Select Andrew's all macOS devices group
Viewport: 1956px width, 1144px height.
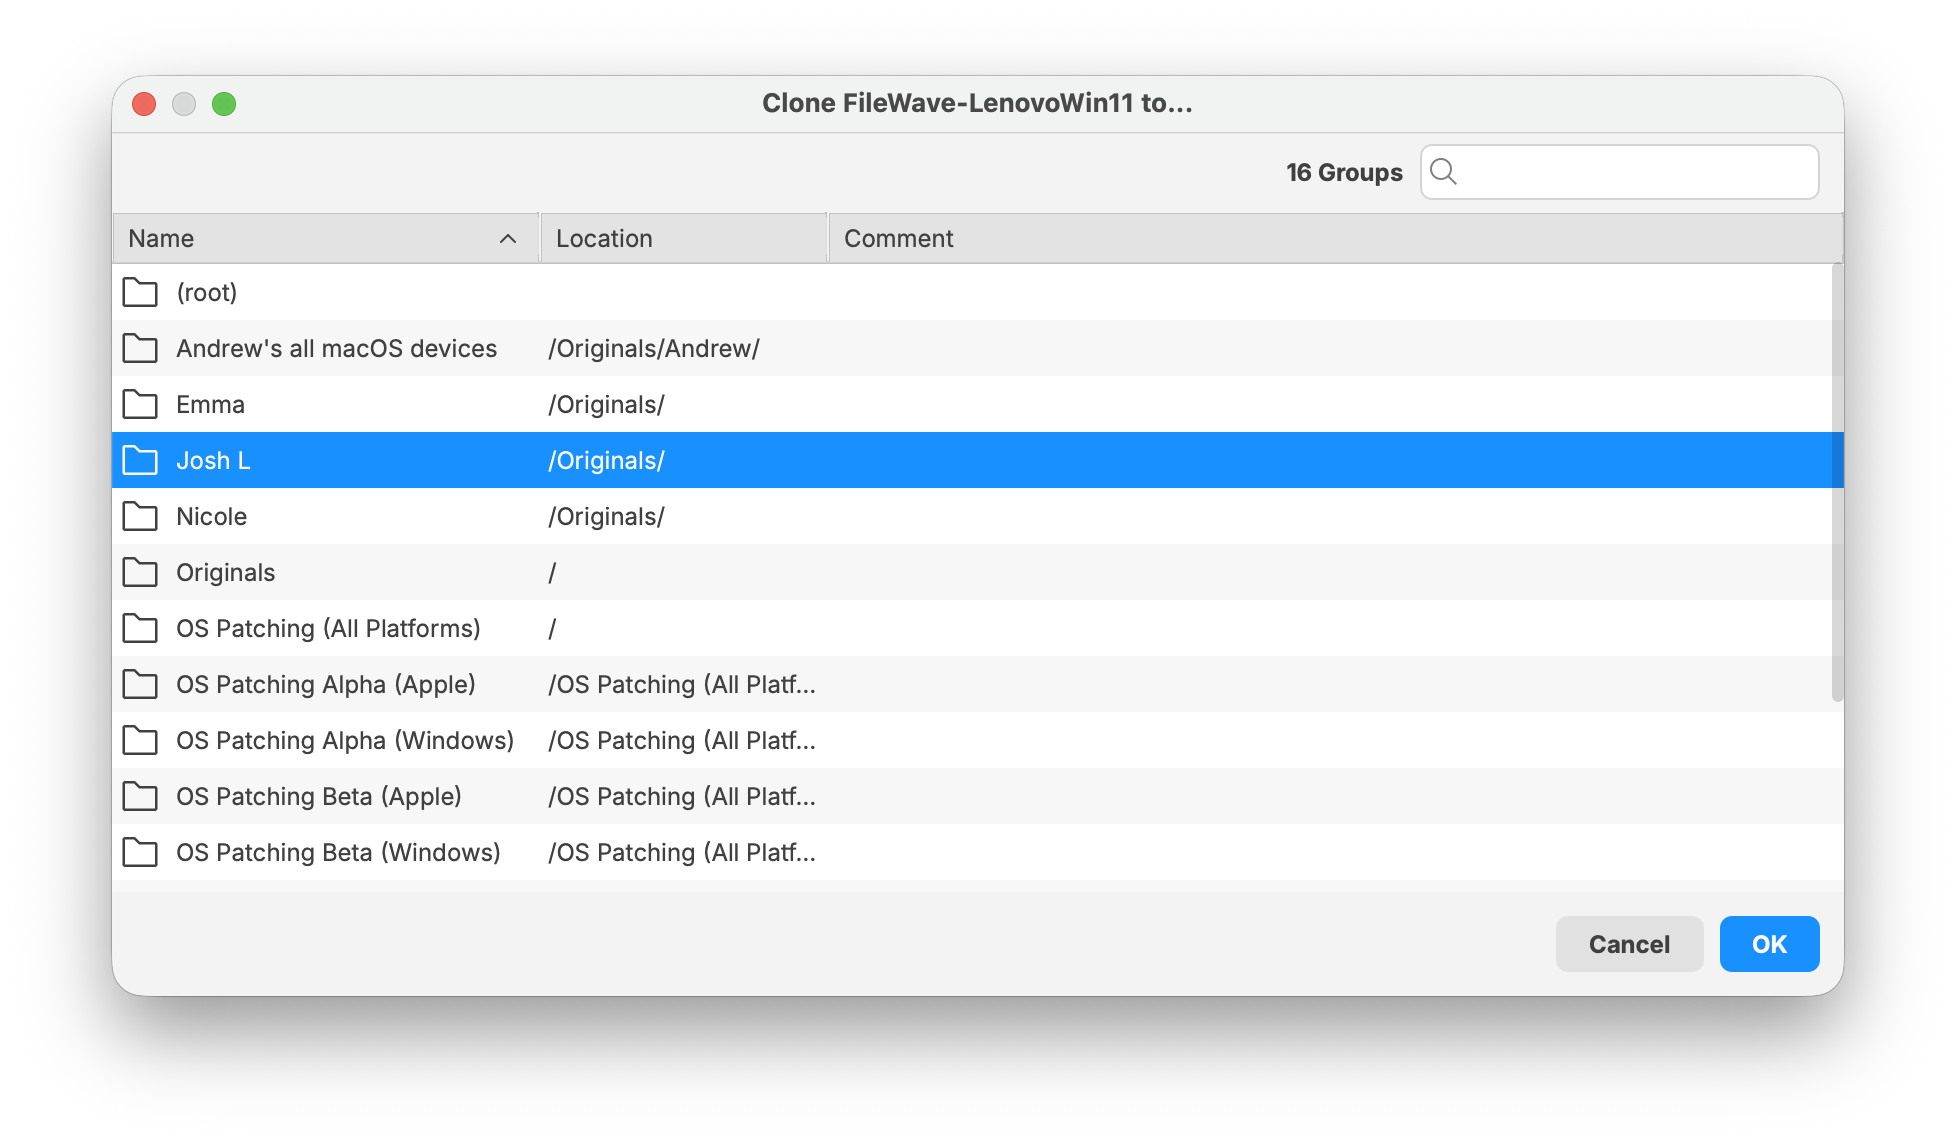(x=977, y=348)
